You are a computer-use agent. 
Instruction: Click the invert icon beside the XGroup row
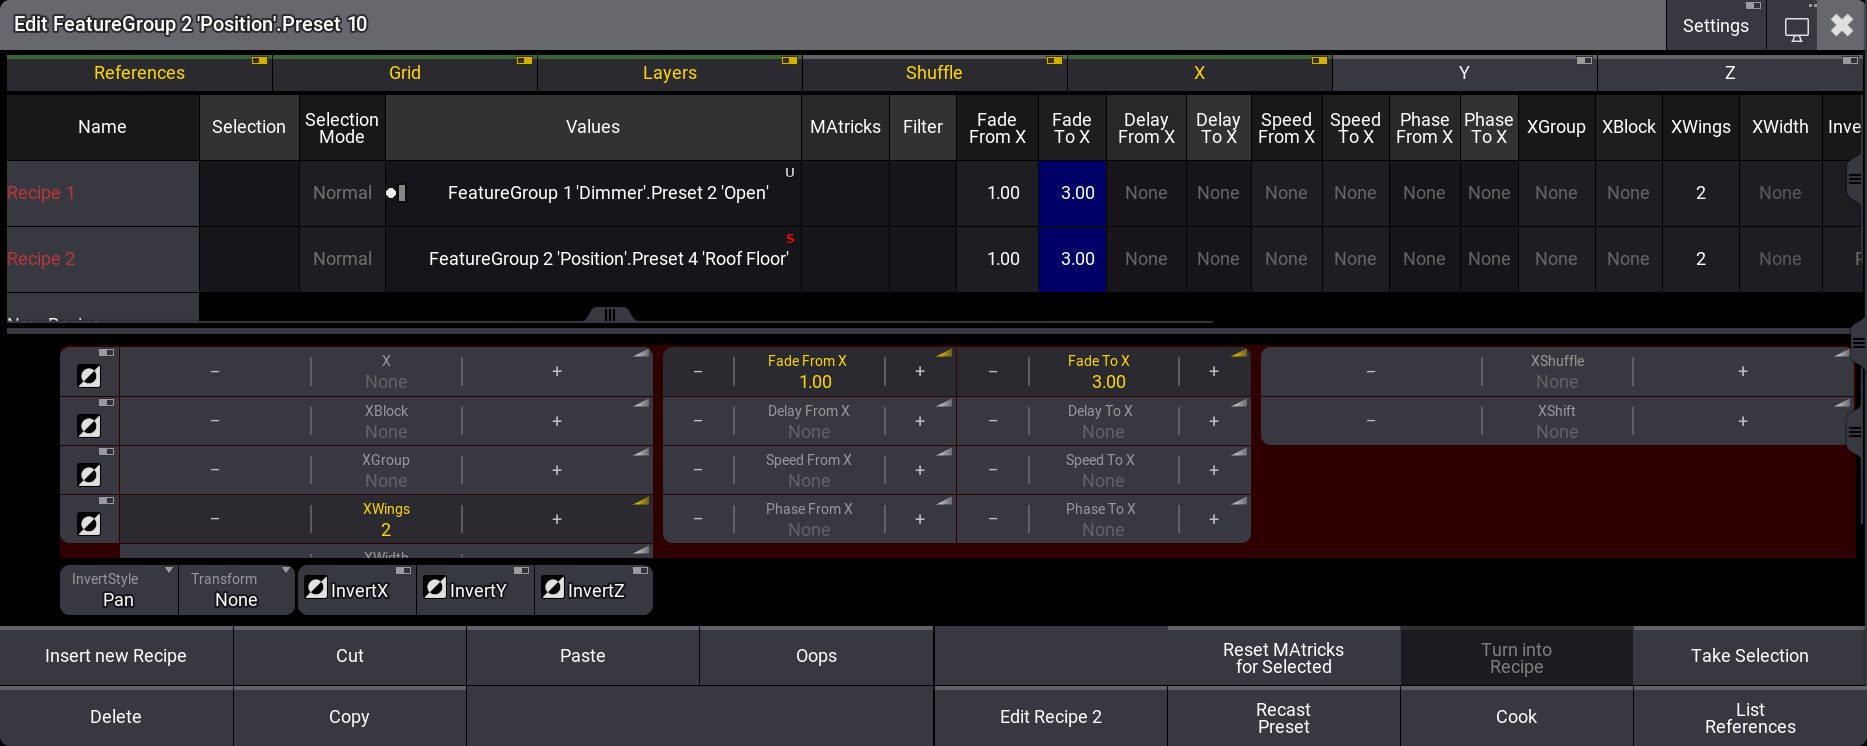click(x=89, y=475)
